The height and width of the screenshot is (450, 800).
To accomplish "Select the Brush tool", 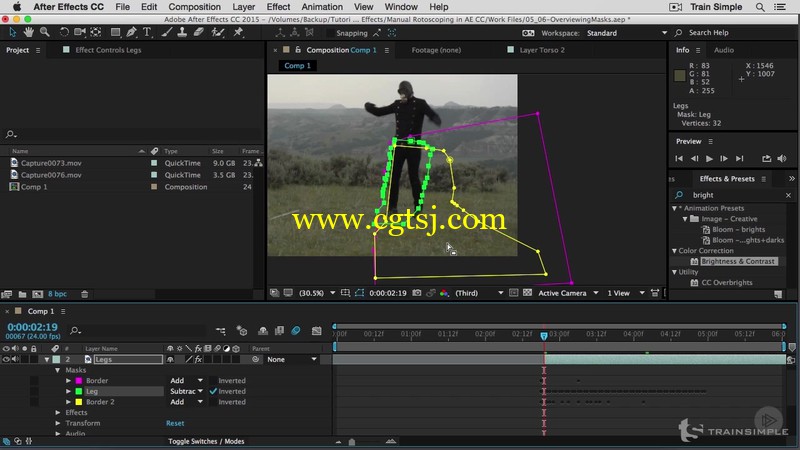I will (167, 32).
